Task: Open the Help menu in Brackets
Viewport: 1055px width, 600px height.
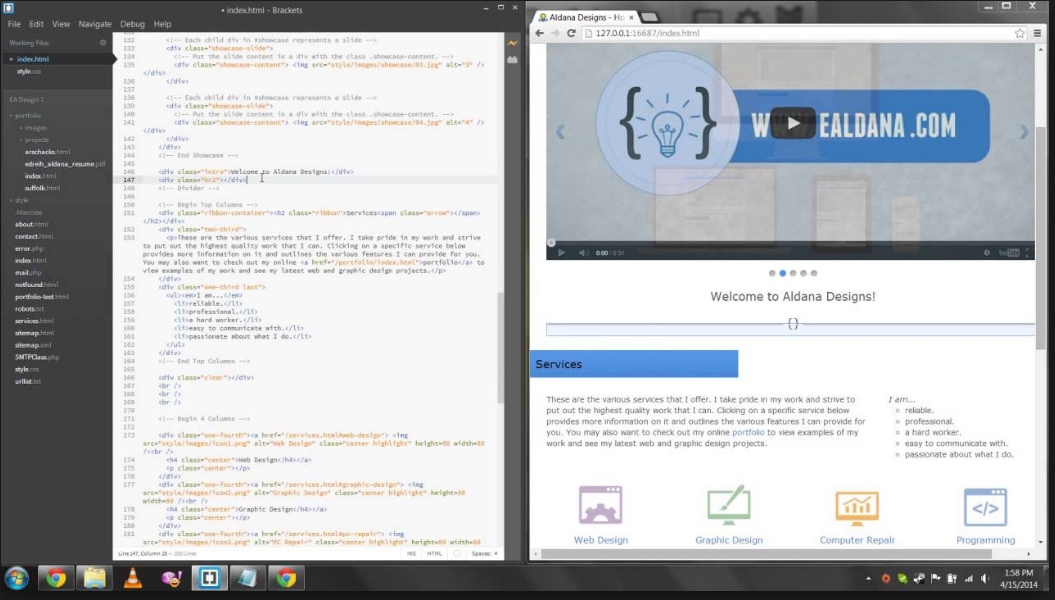Action: [x=162, y=24]
